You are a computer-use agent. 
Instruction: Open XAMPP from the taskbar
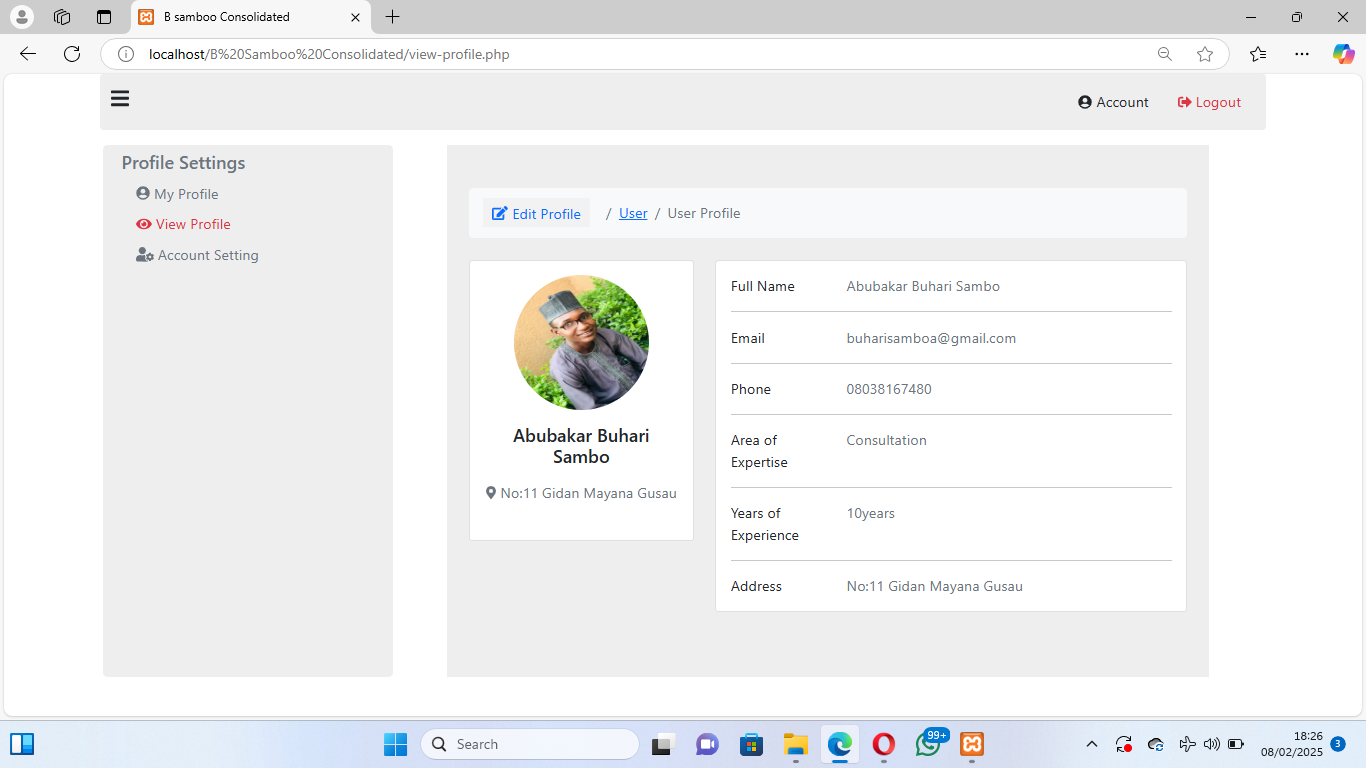[971, 744]
